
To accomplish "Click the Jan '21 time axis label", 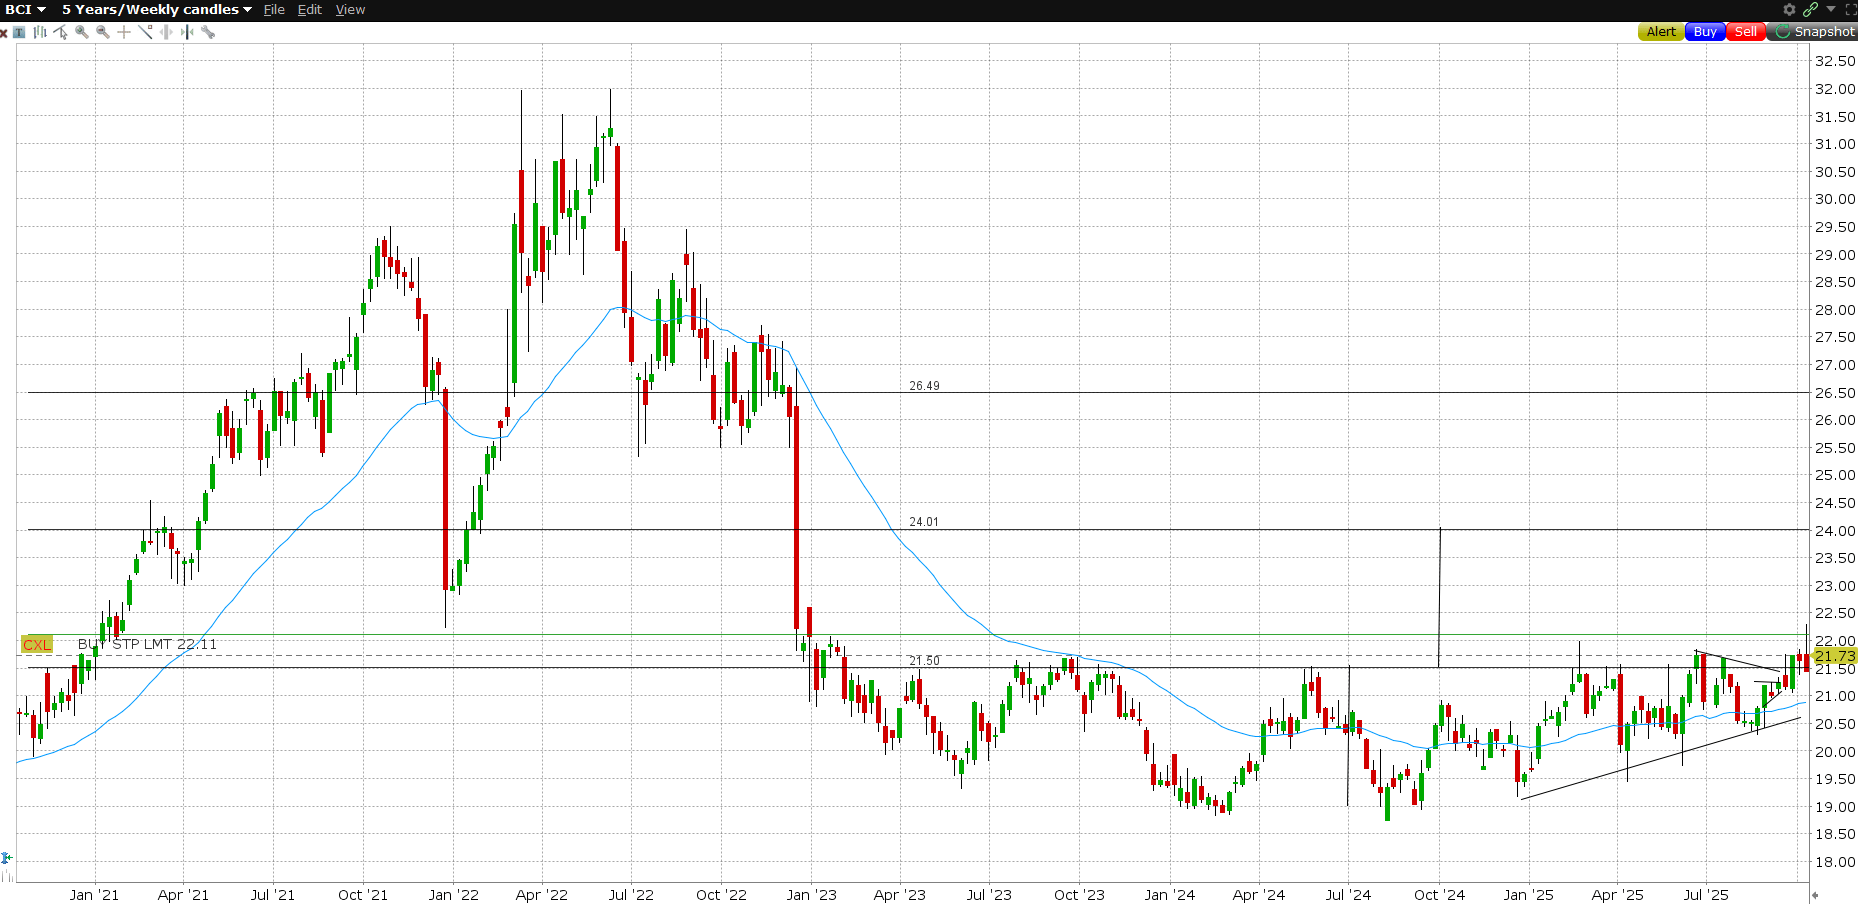I will tap(94, 895).
